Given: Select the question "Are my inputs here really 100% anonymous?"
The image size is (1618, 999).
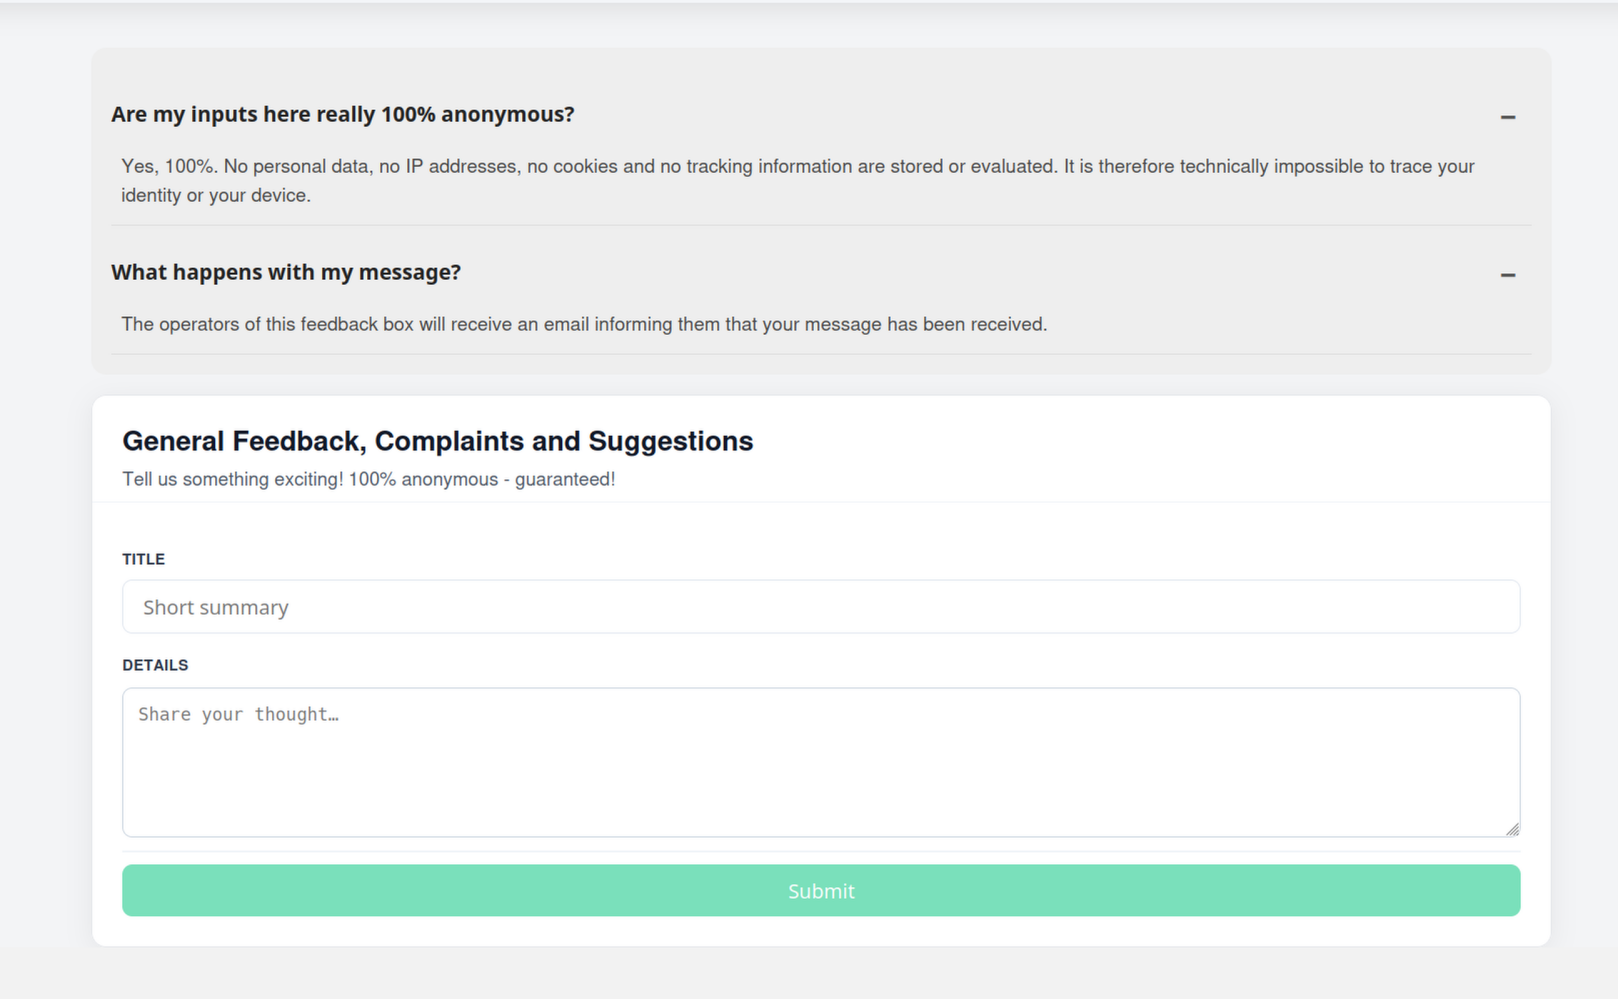Looking at the screenshot, I should [x=343, y=114].
